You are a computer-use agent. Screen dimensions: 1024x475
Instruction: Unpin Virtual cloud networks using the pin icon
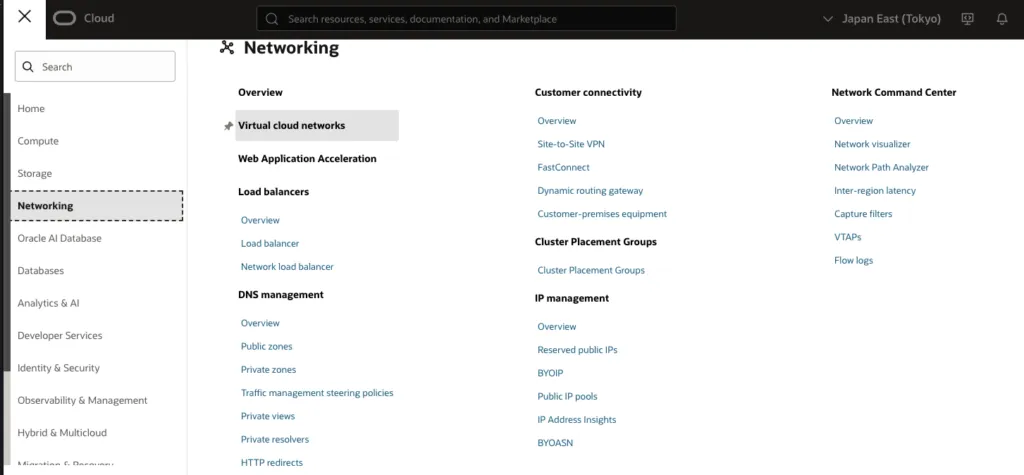coord(228,126)
